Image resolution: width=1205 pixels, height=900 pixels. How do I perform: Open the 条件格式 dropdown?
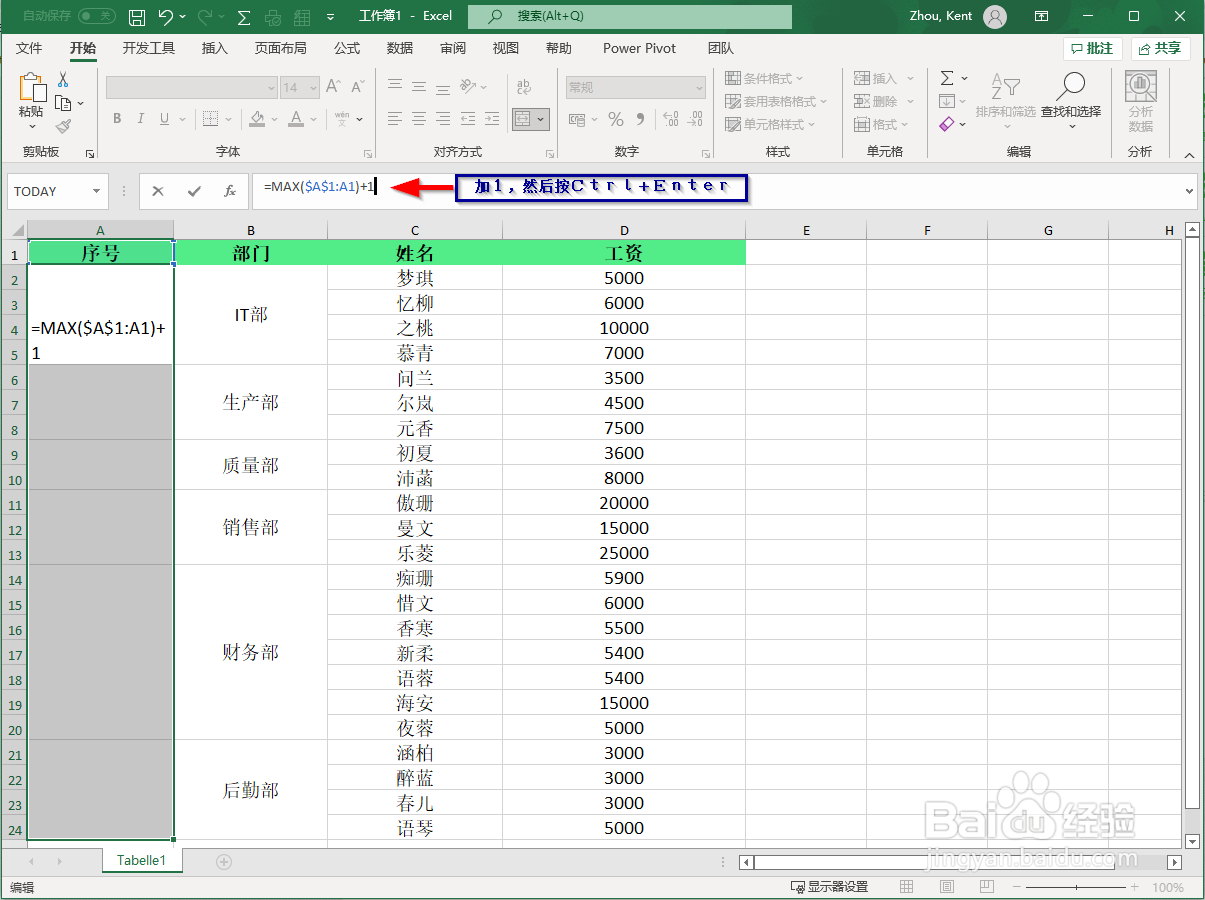(765, 78)
